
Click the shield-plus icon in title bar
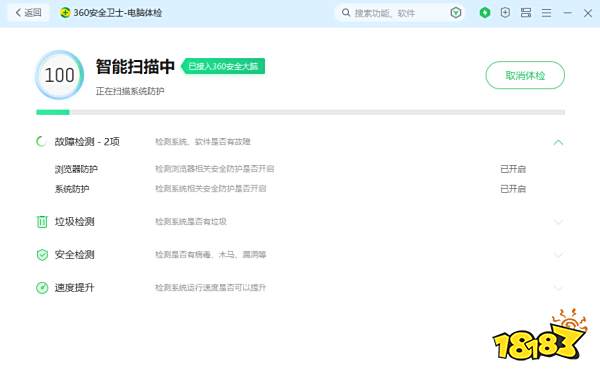coord(505,13)
